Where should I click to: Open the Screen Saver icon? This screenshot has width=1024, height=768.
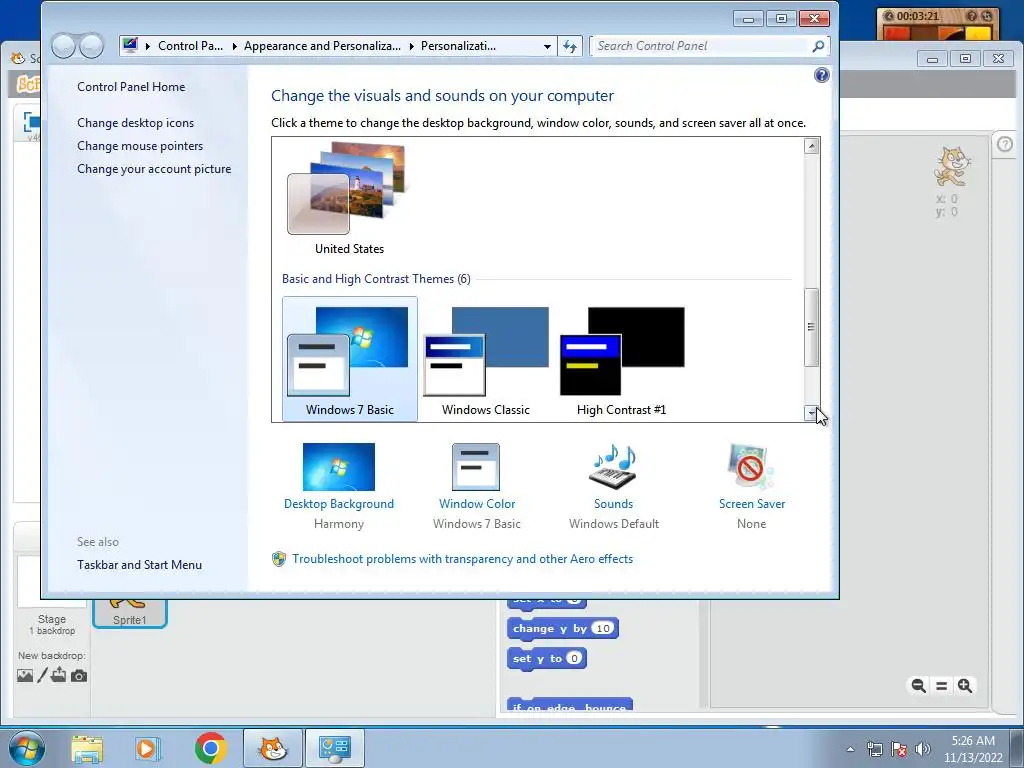click(750, 466)
